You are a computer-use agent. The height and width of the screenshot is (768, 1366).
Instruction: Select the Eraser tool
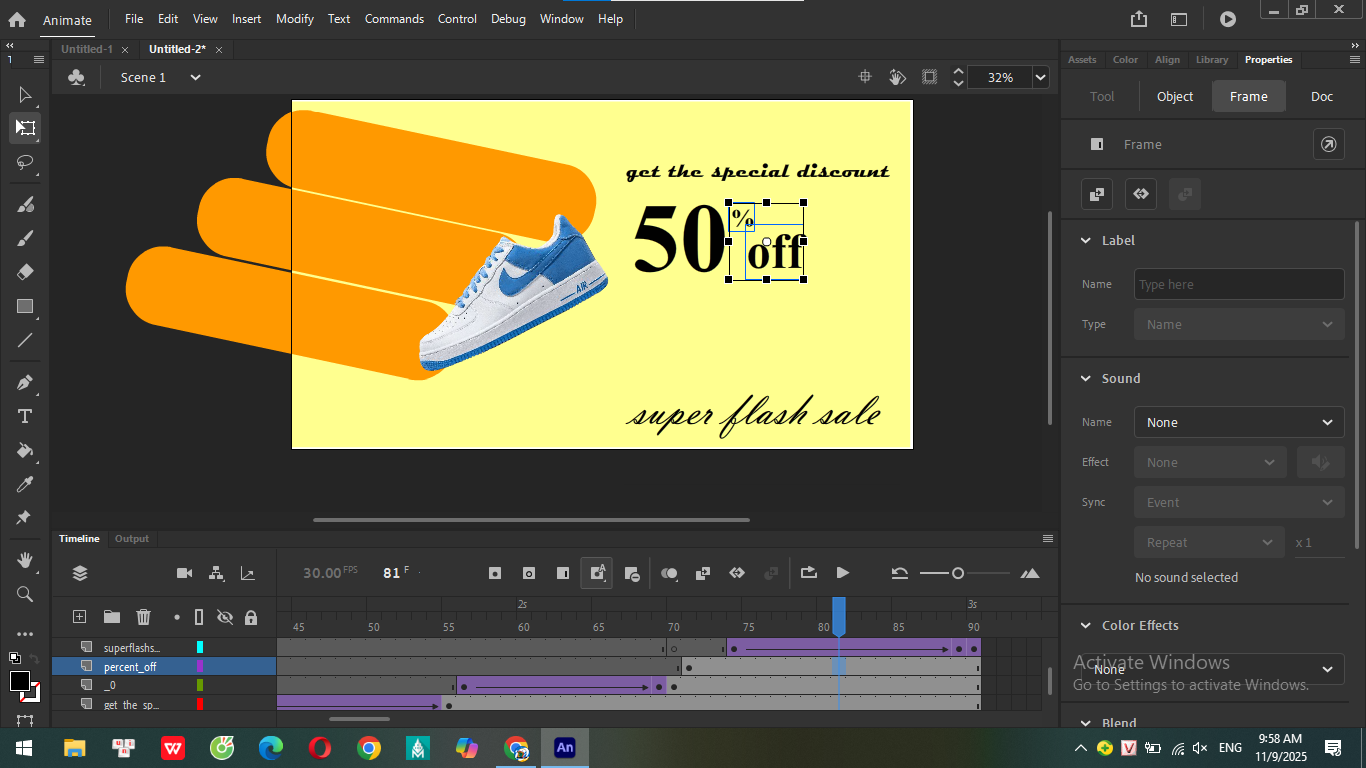pos(25,272)
